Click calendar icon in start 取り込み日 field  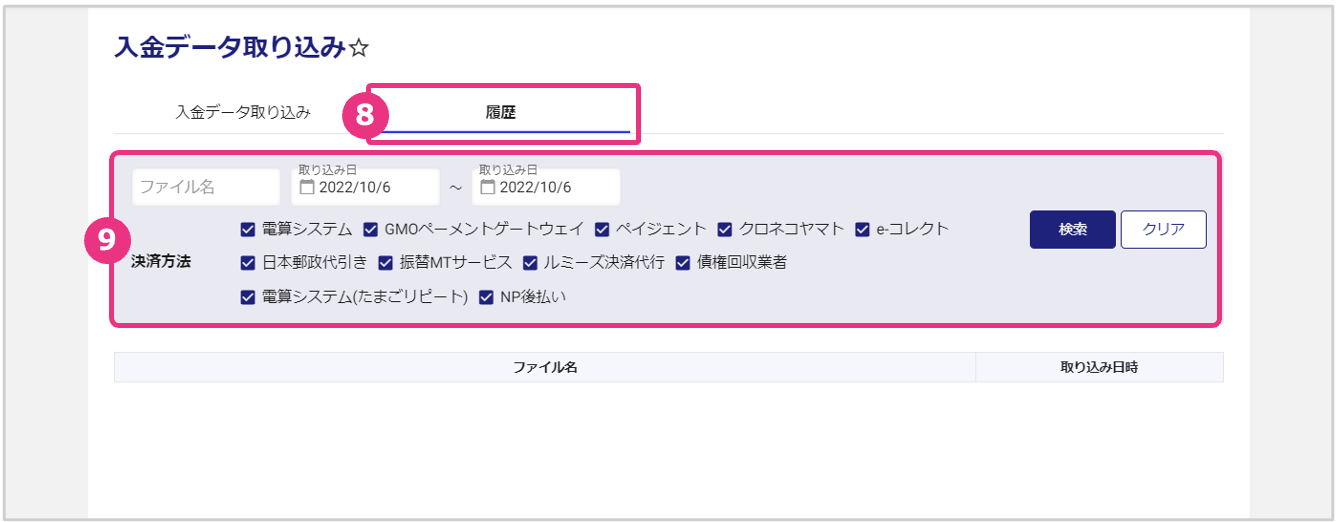pyautogui.click(x=307, y=187)
